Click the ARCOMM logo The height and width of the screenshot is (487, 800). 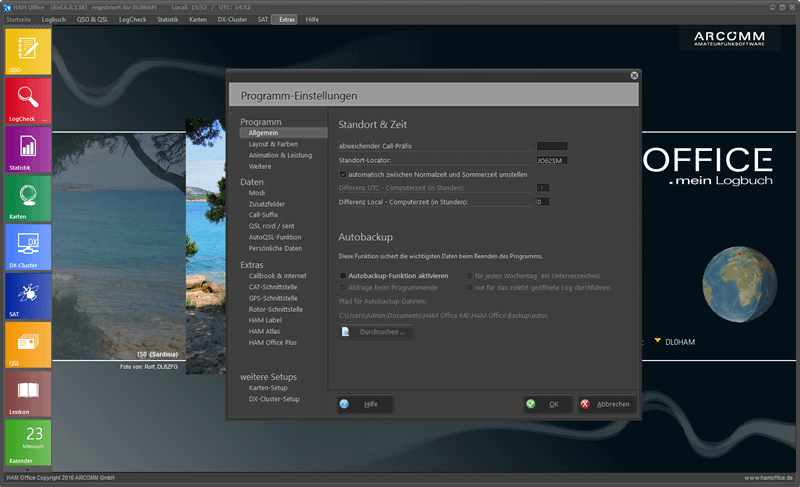click(x=729, y=38)
